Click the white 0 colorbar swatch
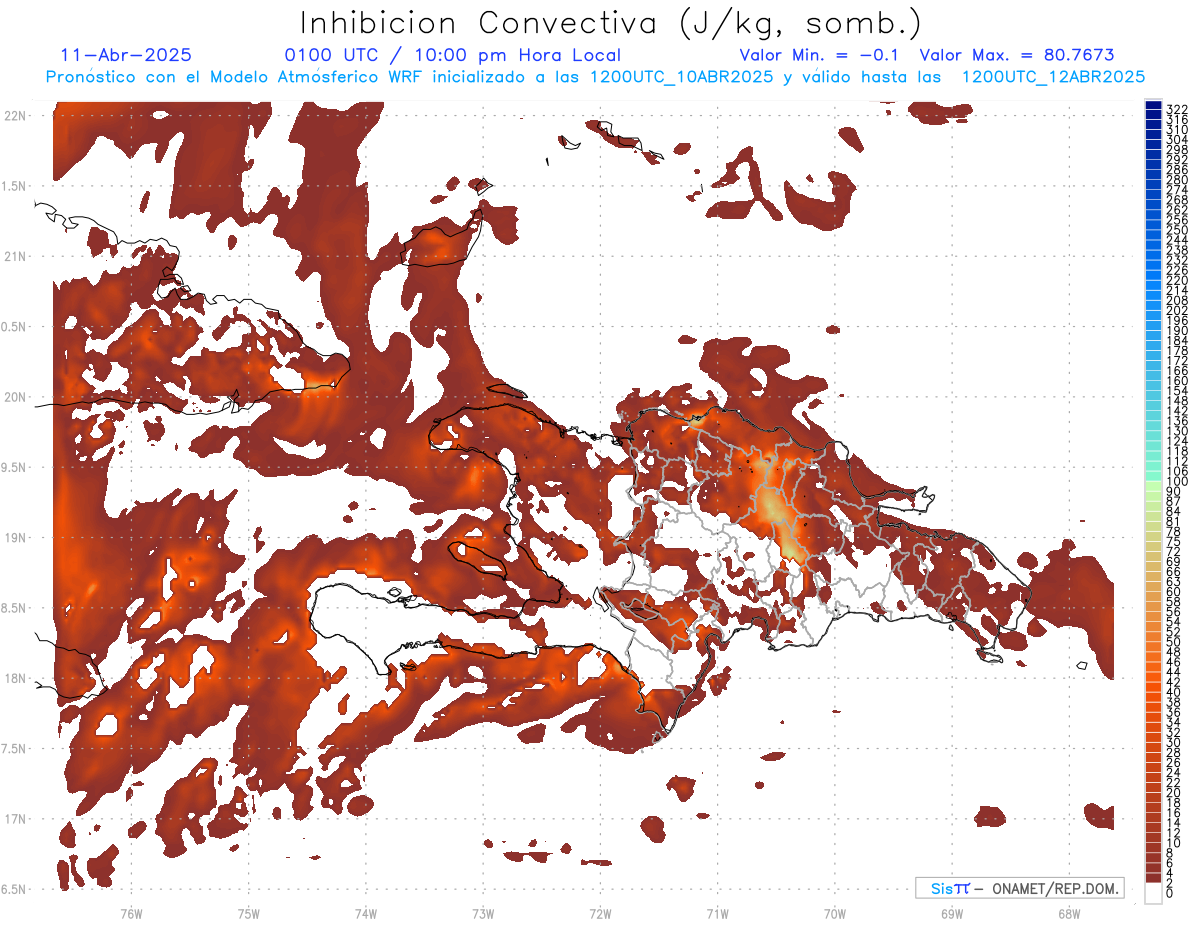The width and height of the screenshot is (1200, 927). tap(1153, 893)
